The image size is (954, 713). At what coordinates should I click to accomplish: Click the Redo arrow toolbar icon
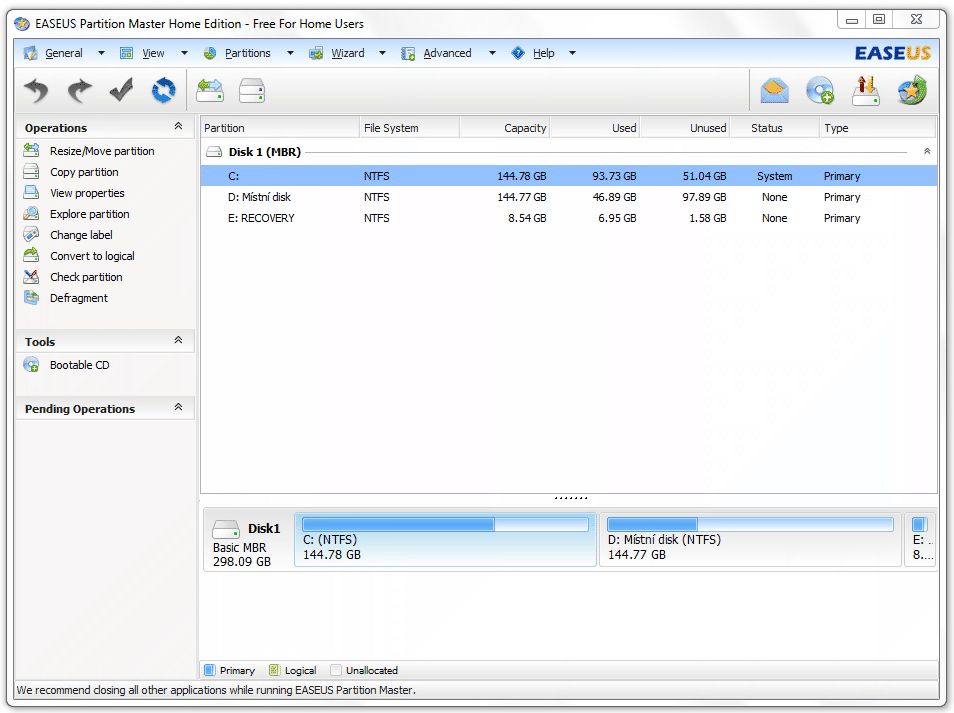79,91
